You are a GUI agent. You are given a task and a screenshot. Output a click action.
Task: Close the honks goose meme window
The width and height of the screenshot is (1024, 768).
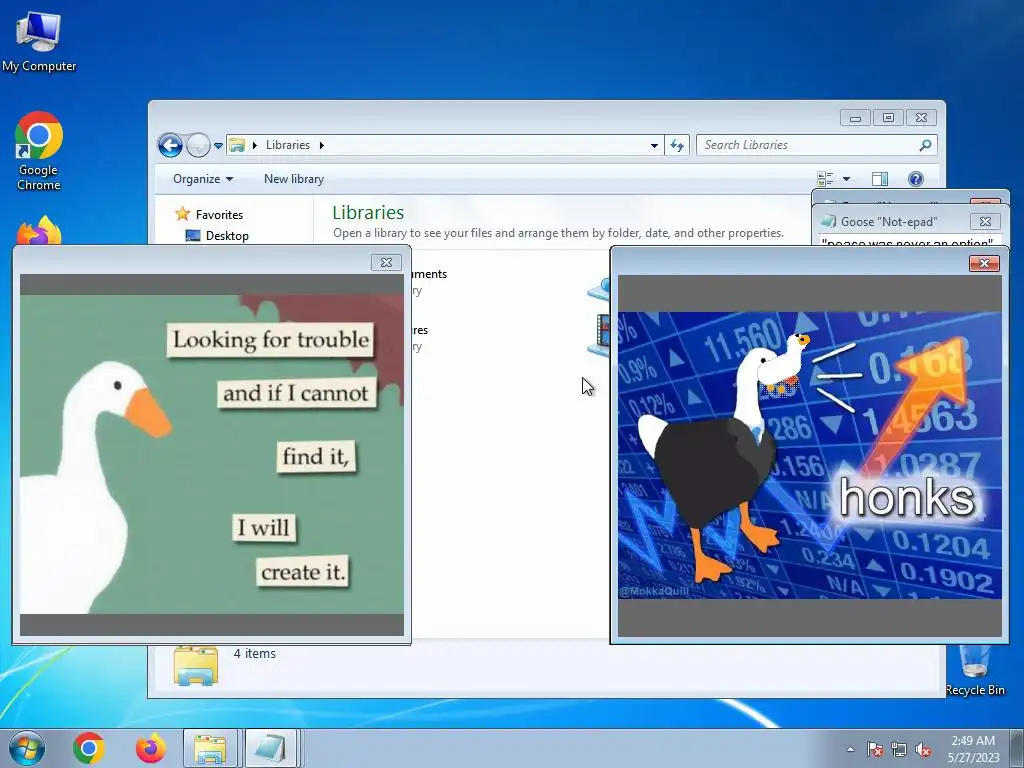[x=984, y=263]
